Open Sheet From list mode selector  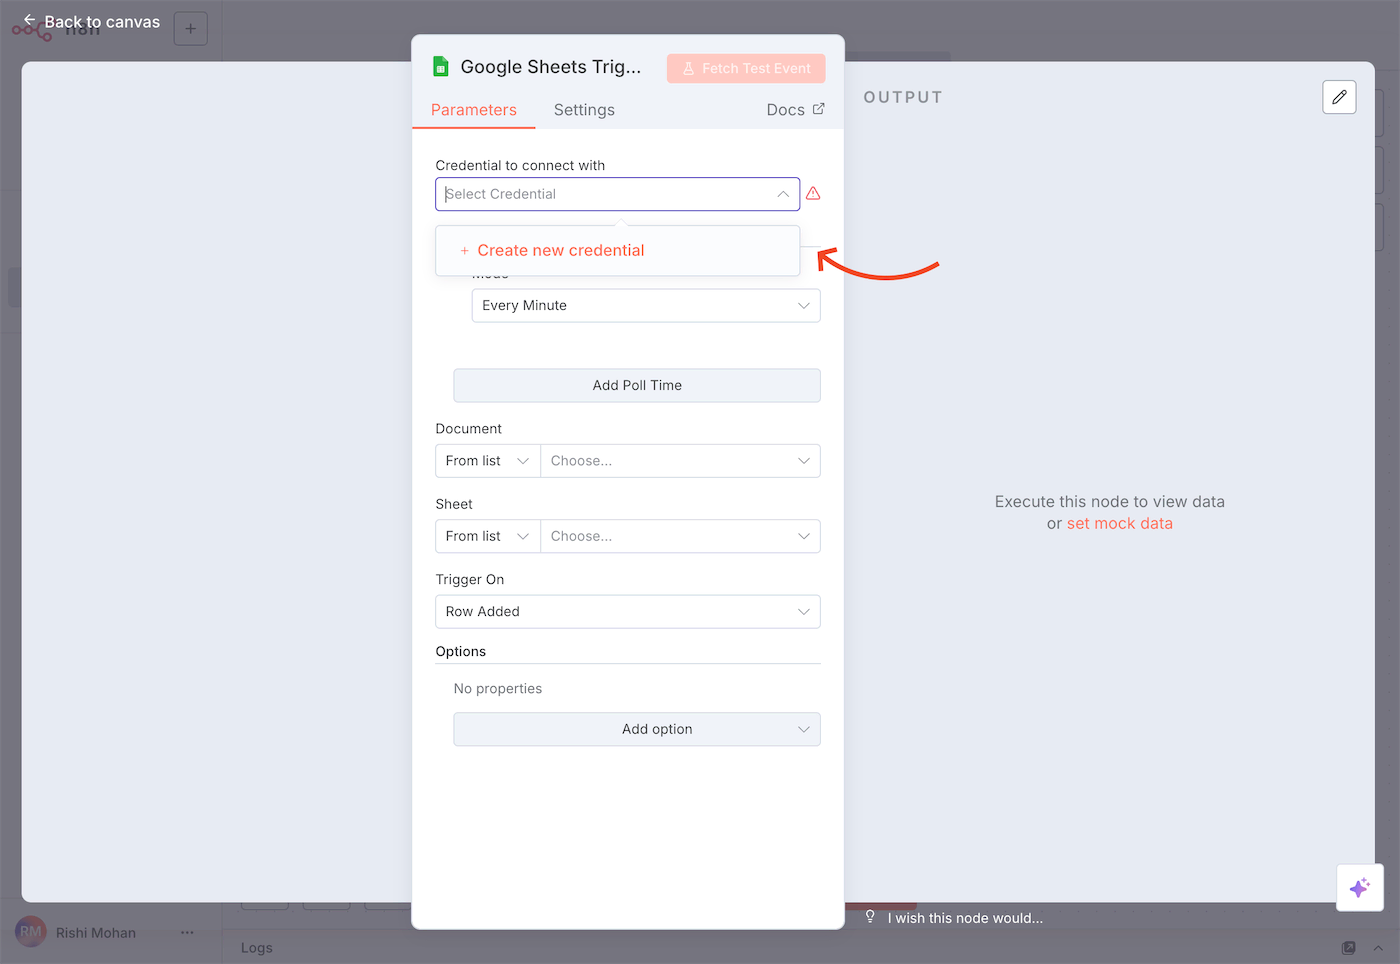tap(488, 536)
